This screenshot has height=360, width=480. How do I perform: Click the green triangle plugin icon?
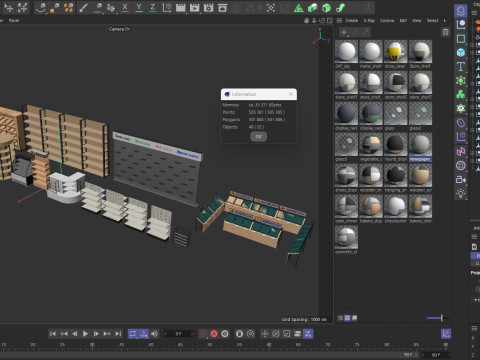pos(298,8)
